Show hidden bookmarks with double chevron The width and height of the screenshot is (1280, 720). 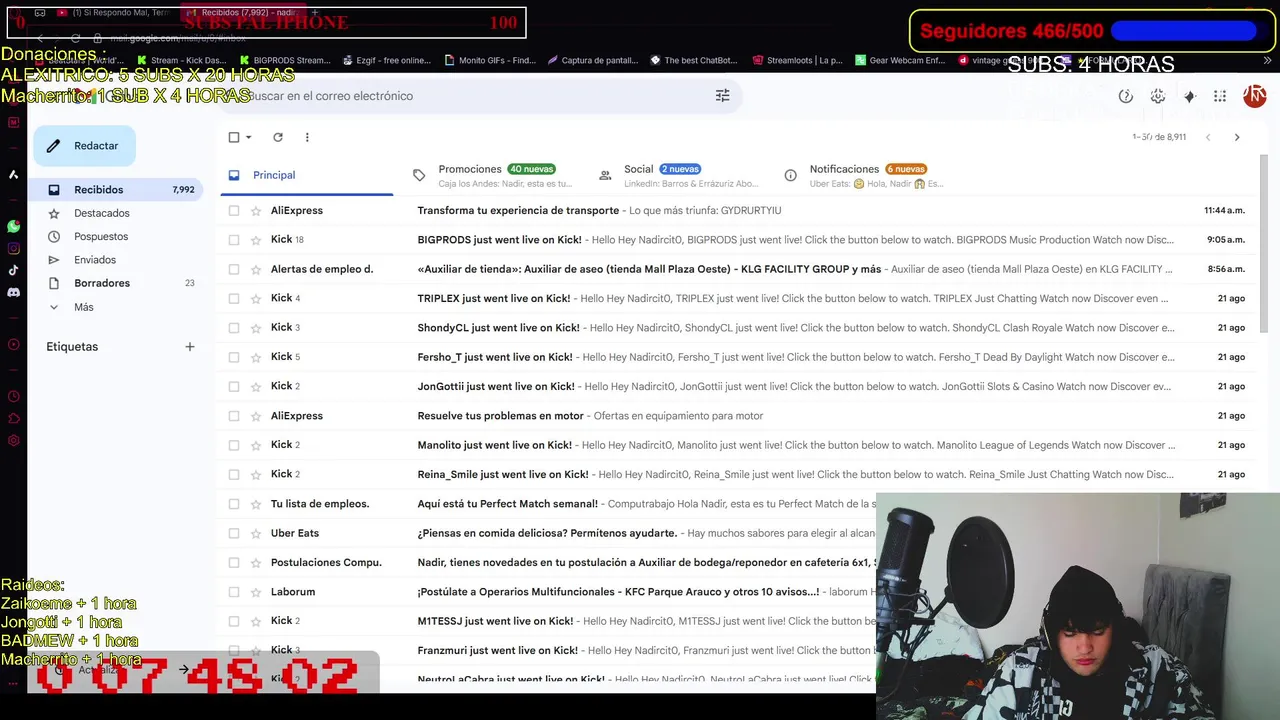click(x=1268, y=60)
